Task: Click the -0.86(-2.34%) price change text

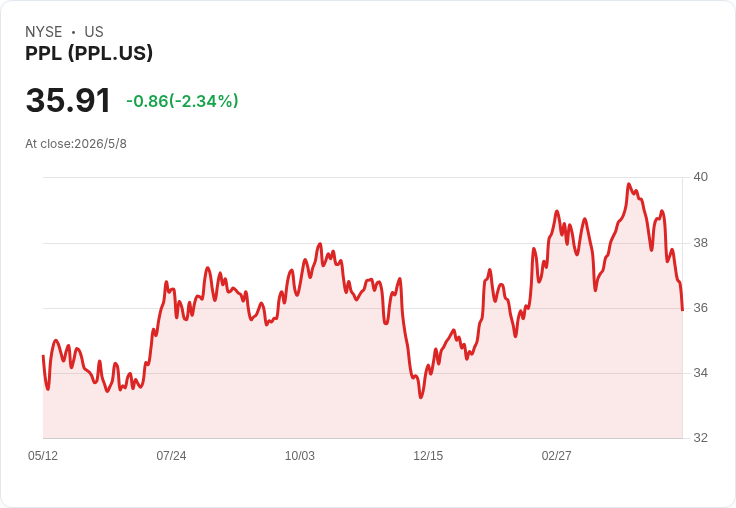Action: point(182,101)
